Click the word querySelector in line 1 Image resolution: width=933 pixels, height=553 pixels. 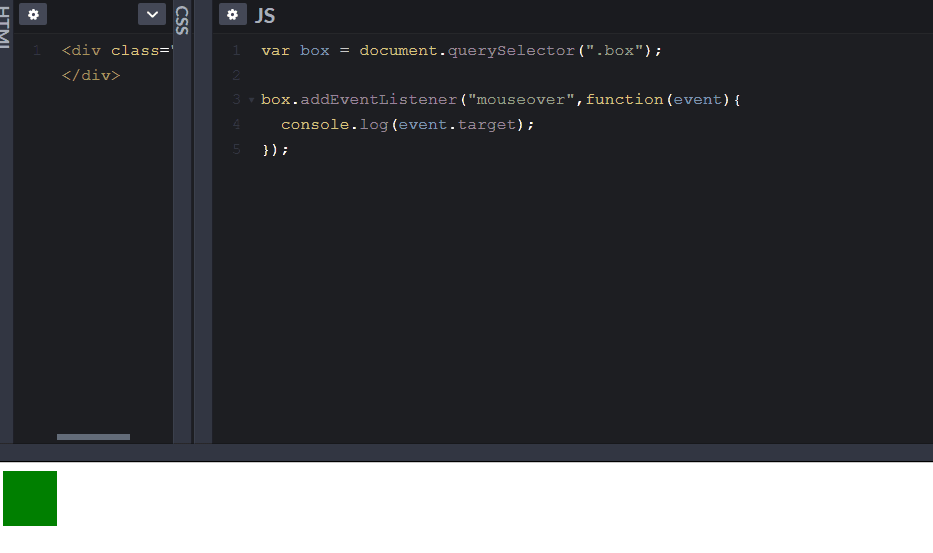pos(511,51)
